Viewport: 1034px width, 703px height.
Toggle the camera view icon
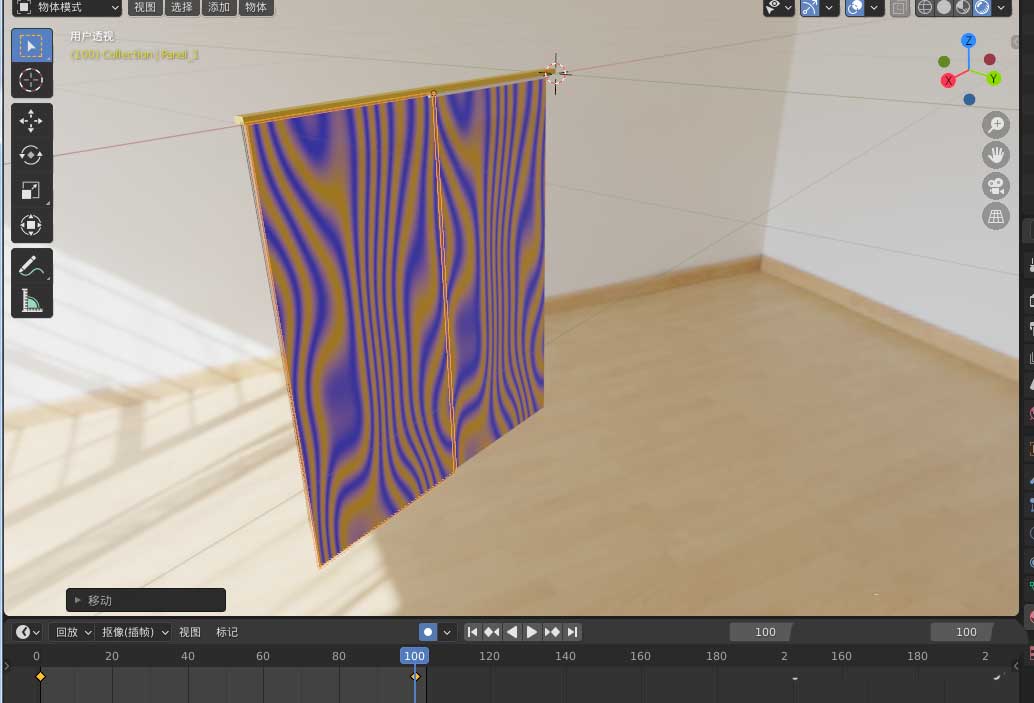995,185
